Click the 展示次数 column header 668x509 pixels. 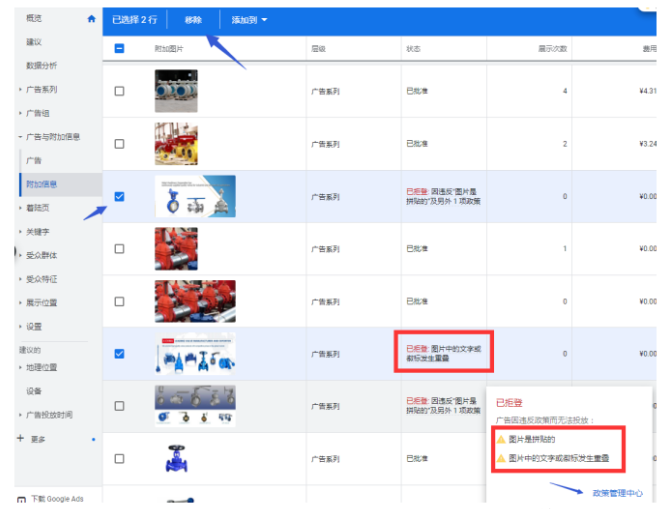click(x=551, y=48)
